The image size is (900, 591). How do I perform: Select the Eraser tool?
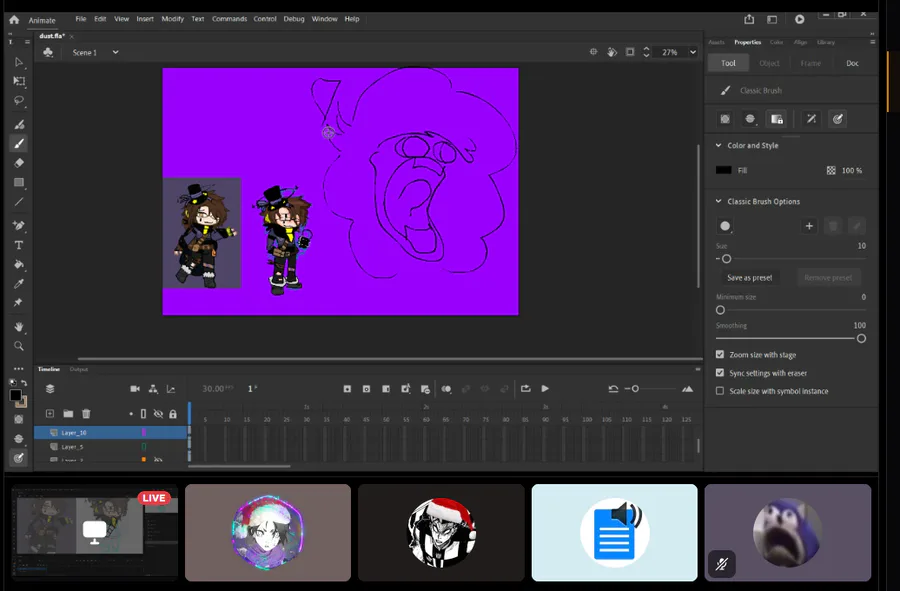coord(18,163)
